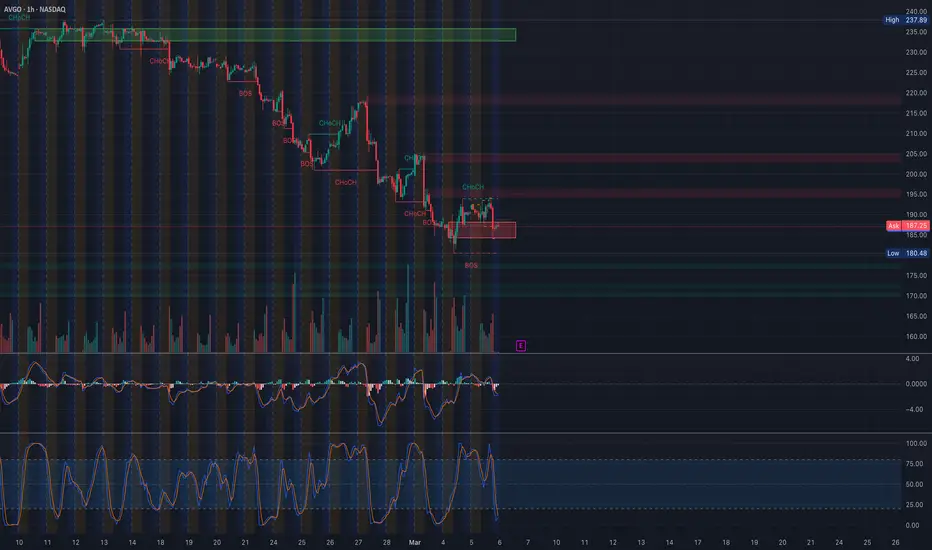Screen dimensions: 932x550
Task: Click the green CHoCH label under the symbol title
Action: point(19,18)
